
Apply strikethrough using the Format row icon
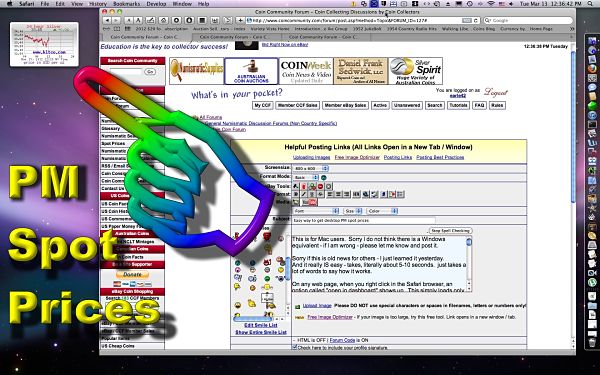tap(320, 194)
